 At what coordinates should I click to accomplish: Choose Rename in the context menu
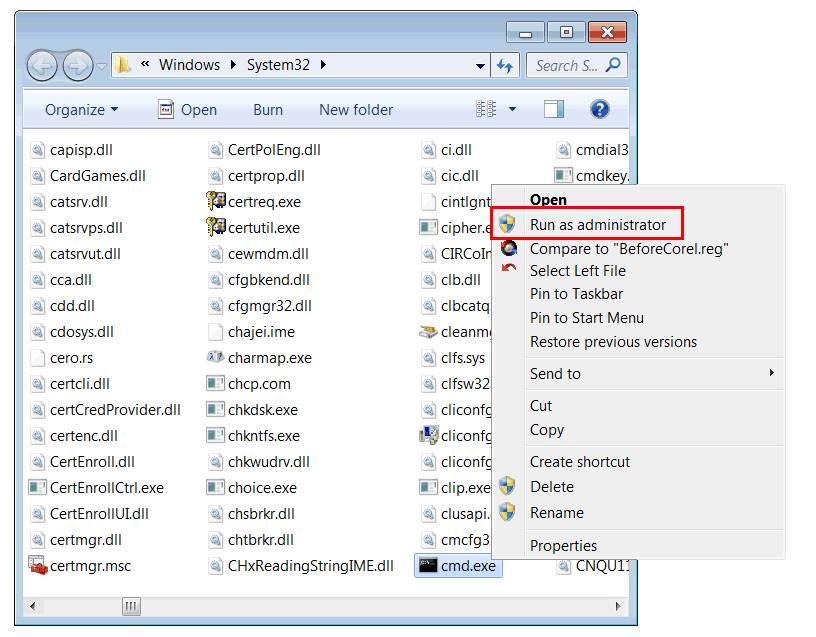click(638, 513)
